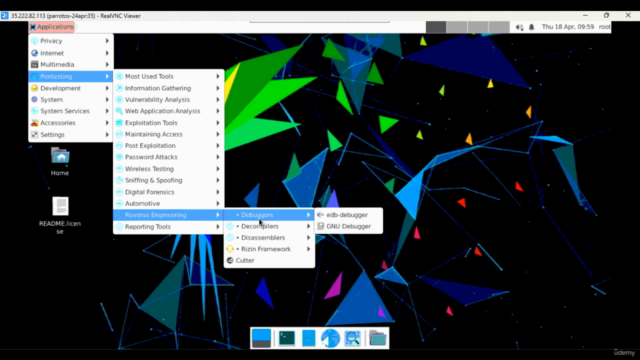The width and height of the screenshot is (640, 360).
Task: Expand the Settings submenu arrow
Action: pyautogui.click(x=107, y=135)
